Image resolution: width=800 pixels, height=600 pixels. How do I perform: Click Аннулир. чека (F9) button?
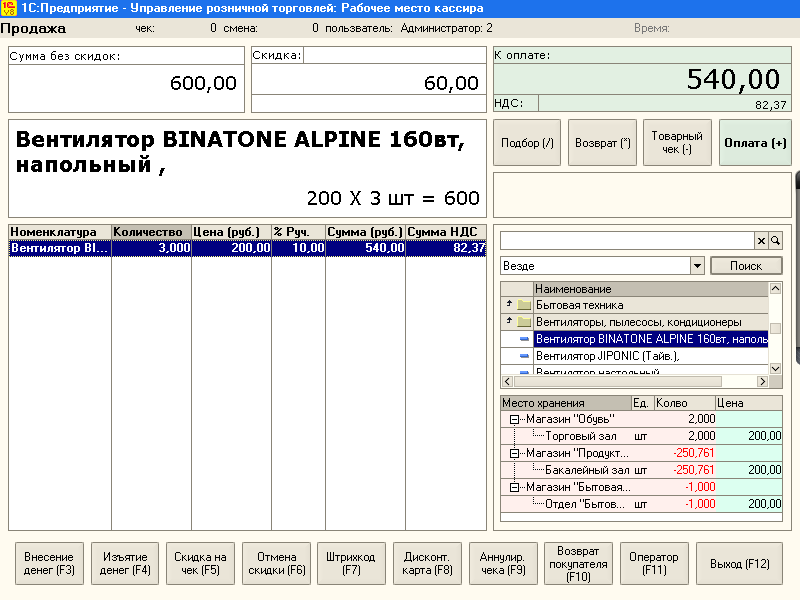point(503,564)
